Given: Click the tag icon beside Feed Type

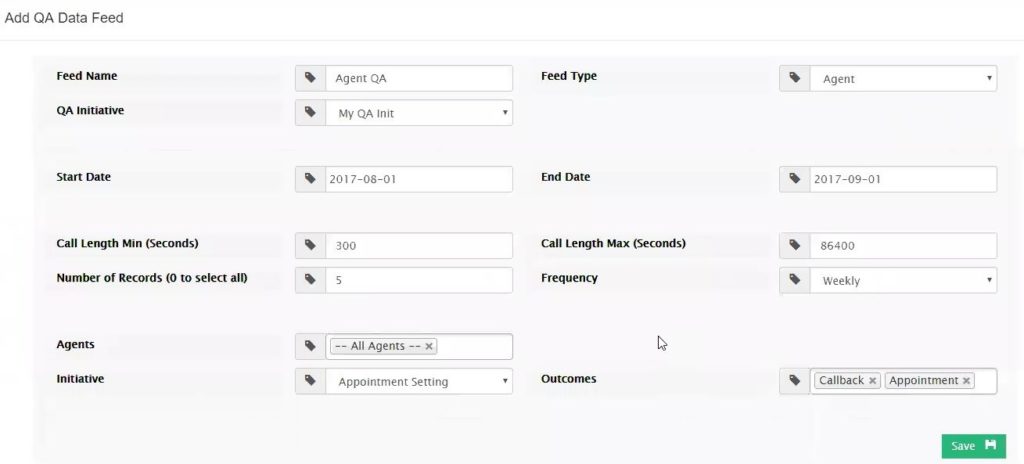Looking at the screenshot, I should click(x=795, y=78).
